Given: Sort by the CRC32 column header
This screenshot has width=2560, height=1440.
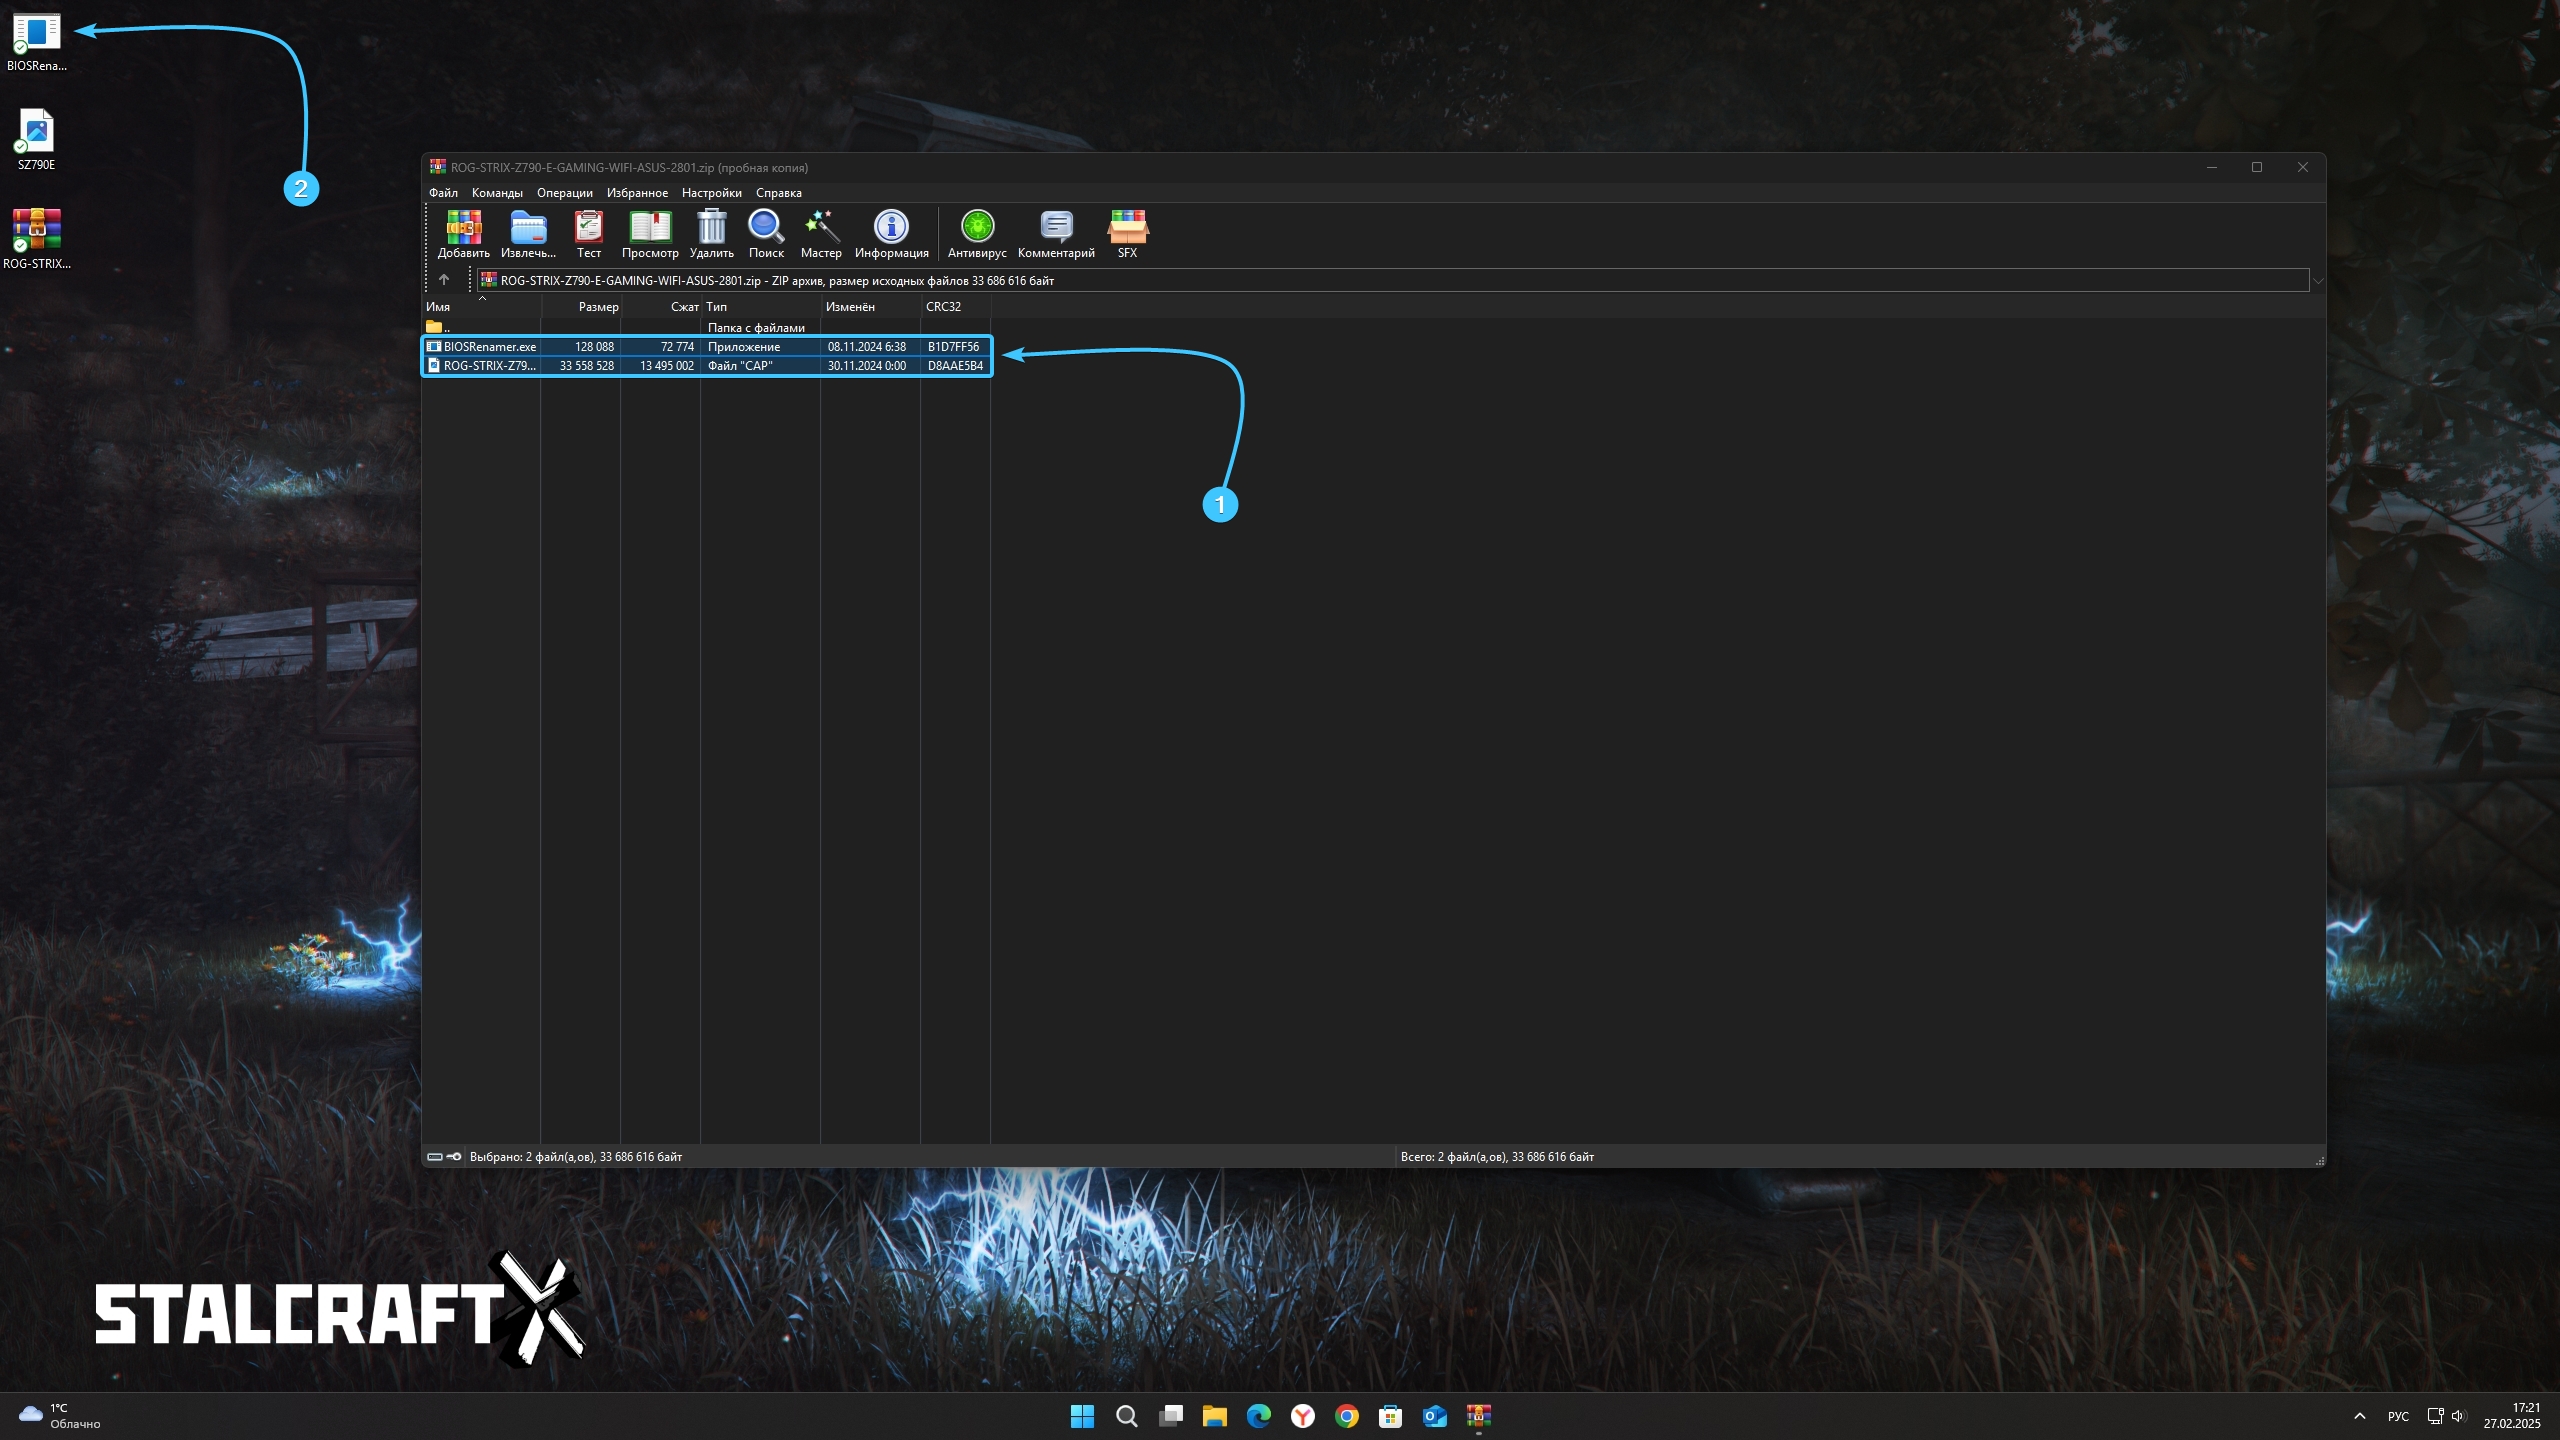Looking at the screenshot, I should pyautogui.click(x=956, y=307).
